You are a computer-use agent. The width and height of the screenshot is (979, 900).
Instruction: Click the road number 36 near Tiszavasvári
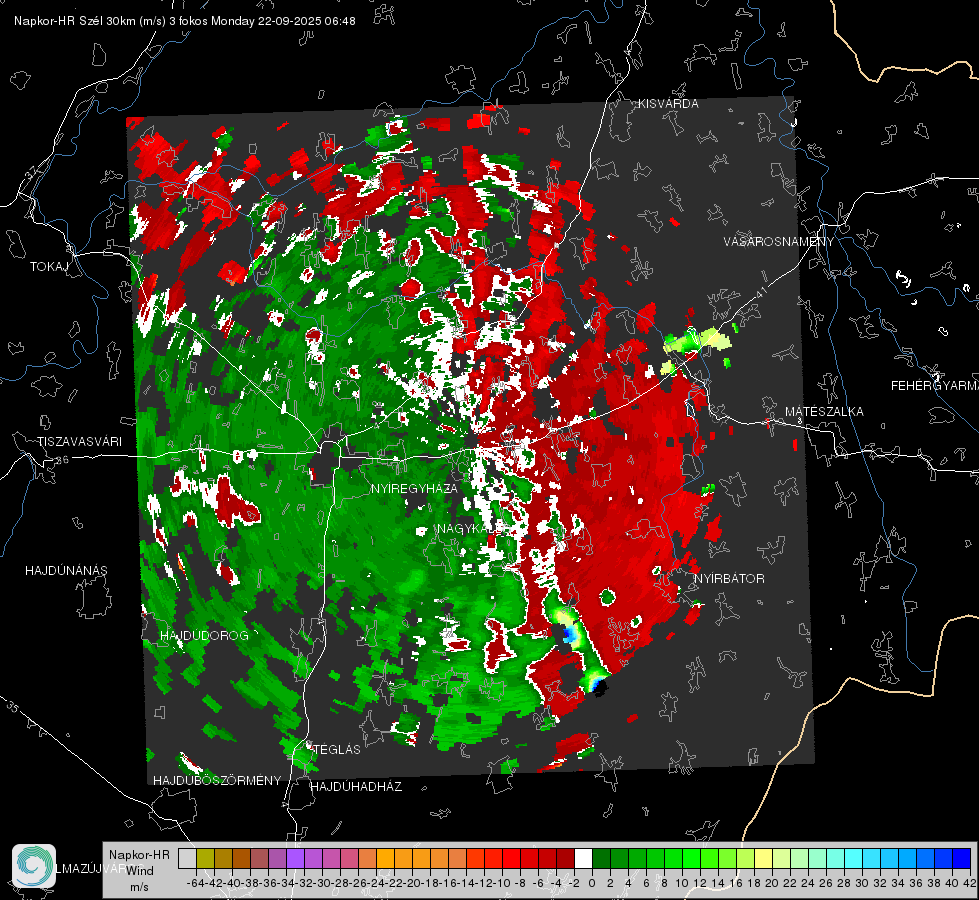62,460
